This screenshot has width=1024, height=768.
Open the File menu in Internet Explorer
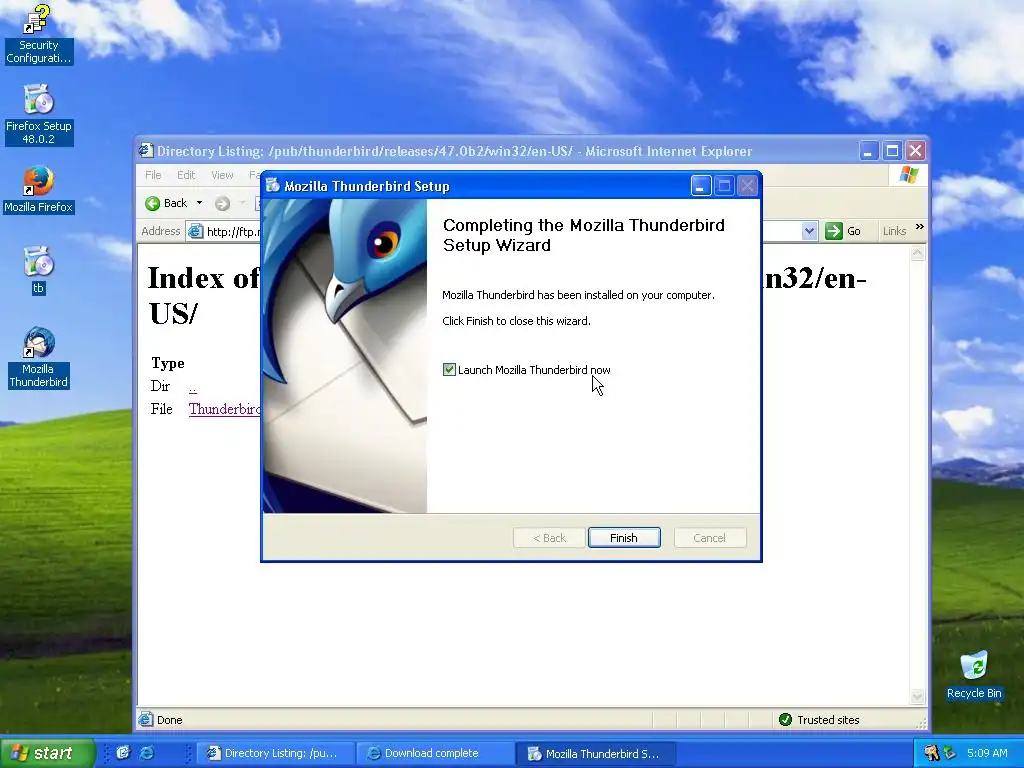tap(153, 175)
